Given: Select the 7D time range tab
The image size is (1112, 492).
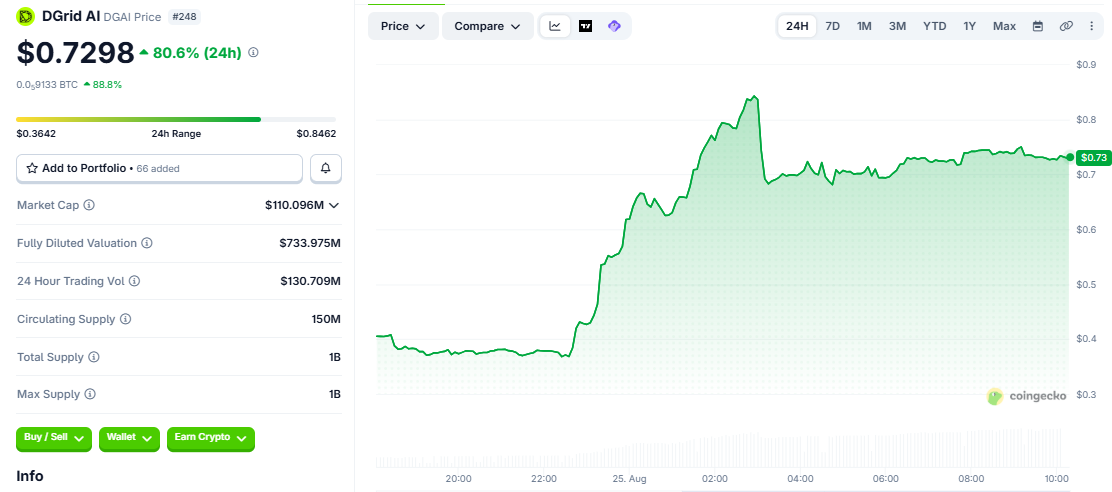Looking at the screenshot, I should point(833,26).
